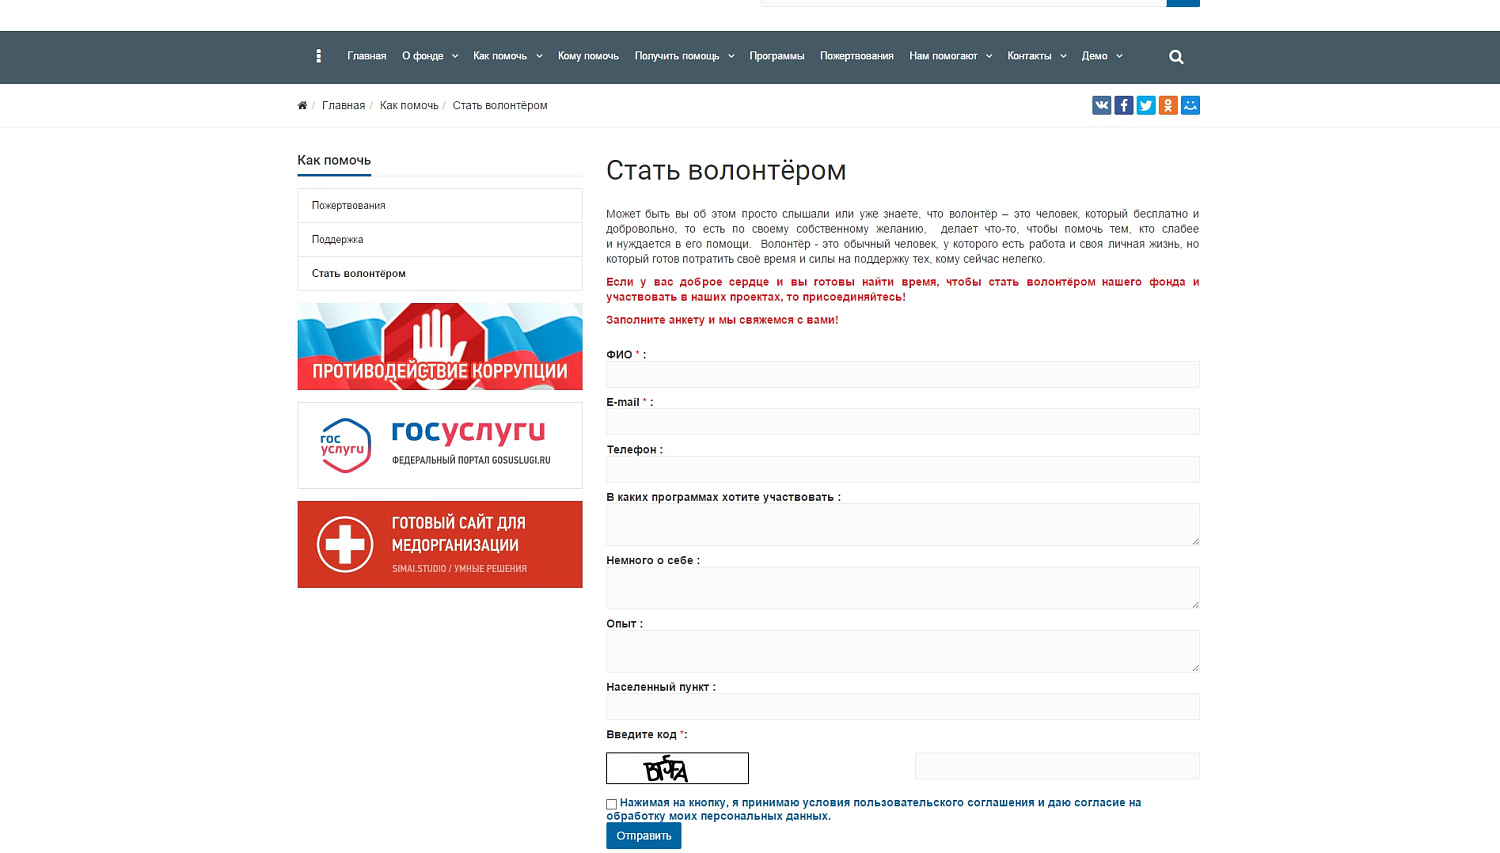This screenshot has width=1500, height=853.
Task: Open the 'Противодействие коррупции' banner
Action: (439, 347)
